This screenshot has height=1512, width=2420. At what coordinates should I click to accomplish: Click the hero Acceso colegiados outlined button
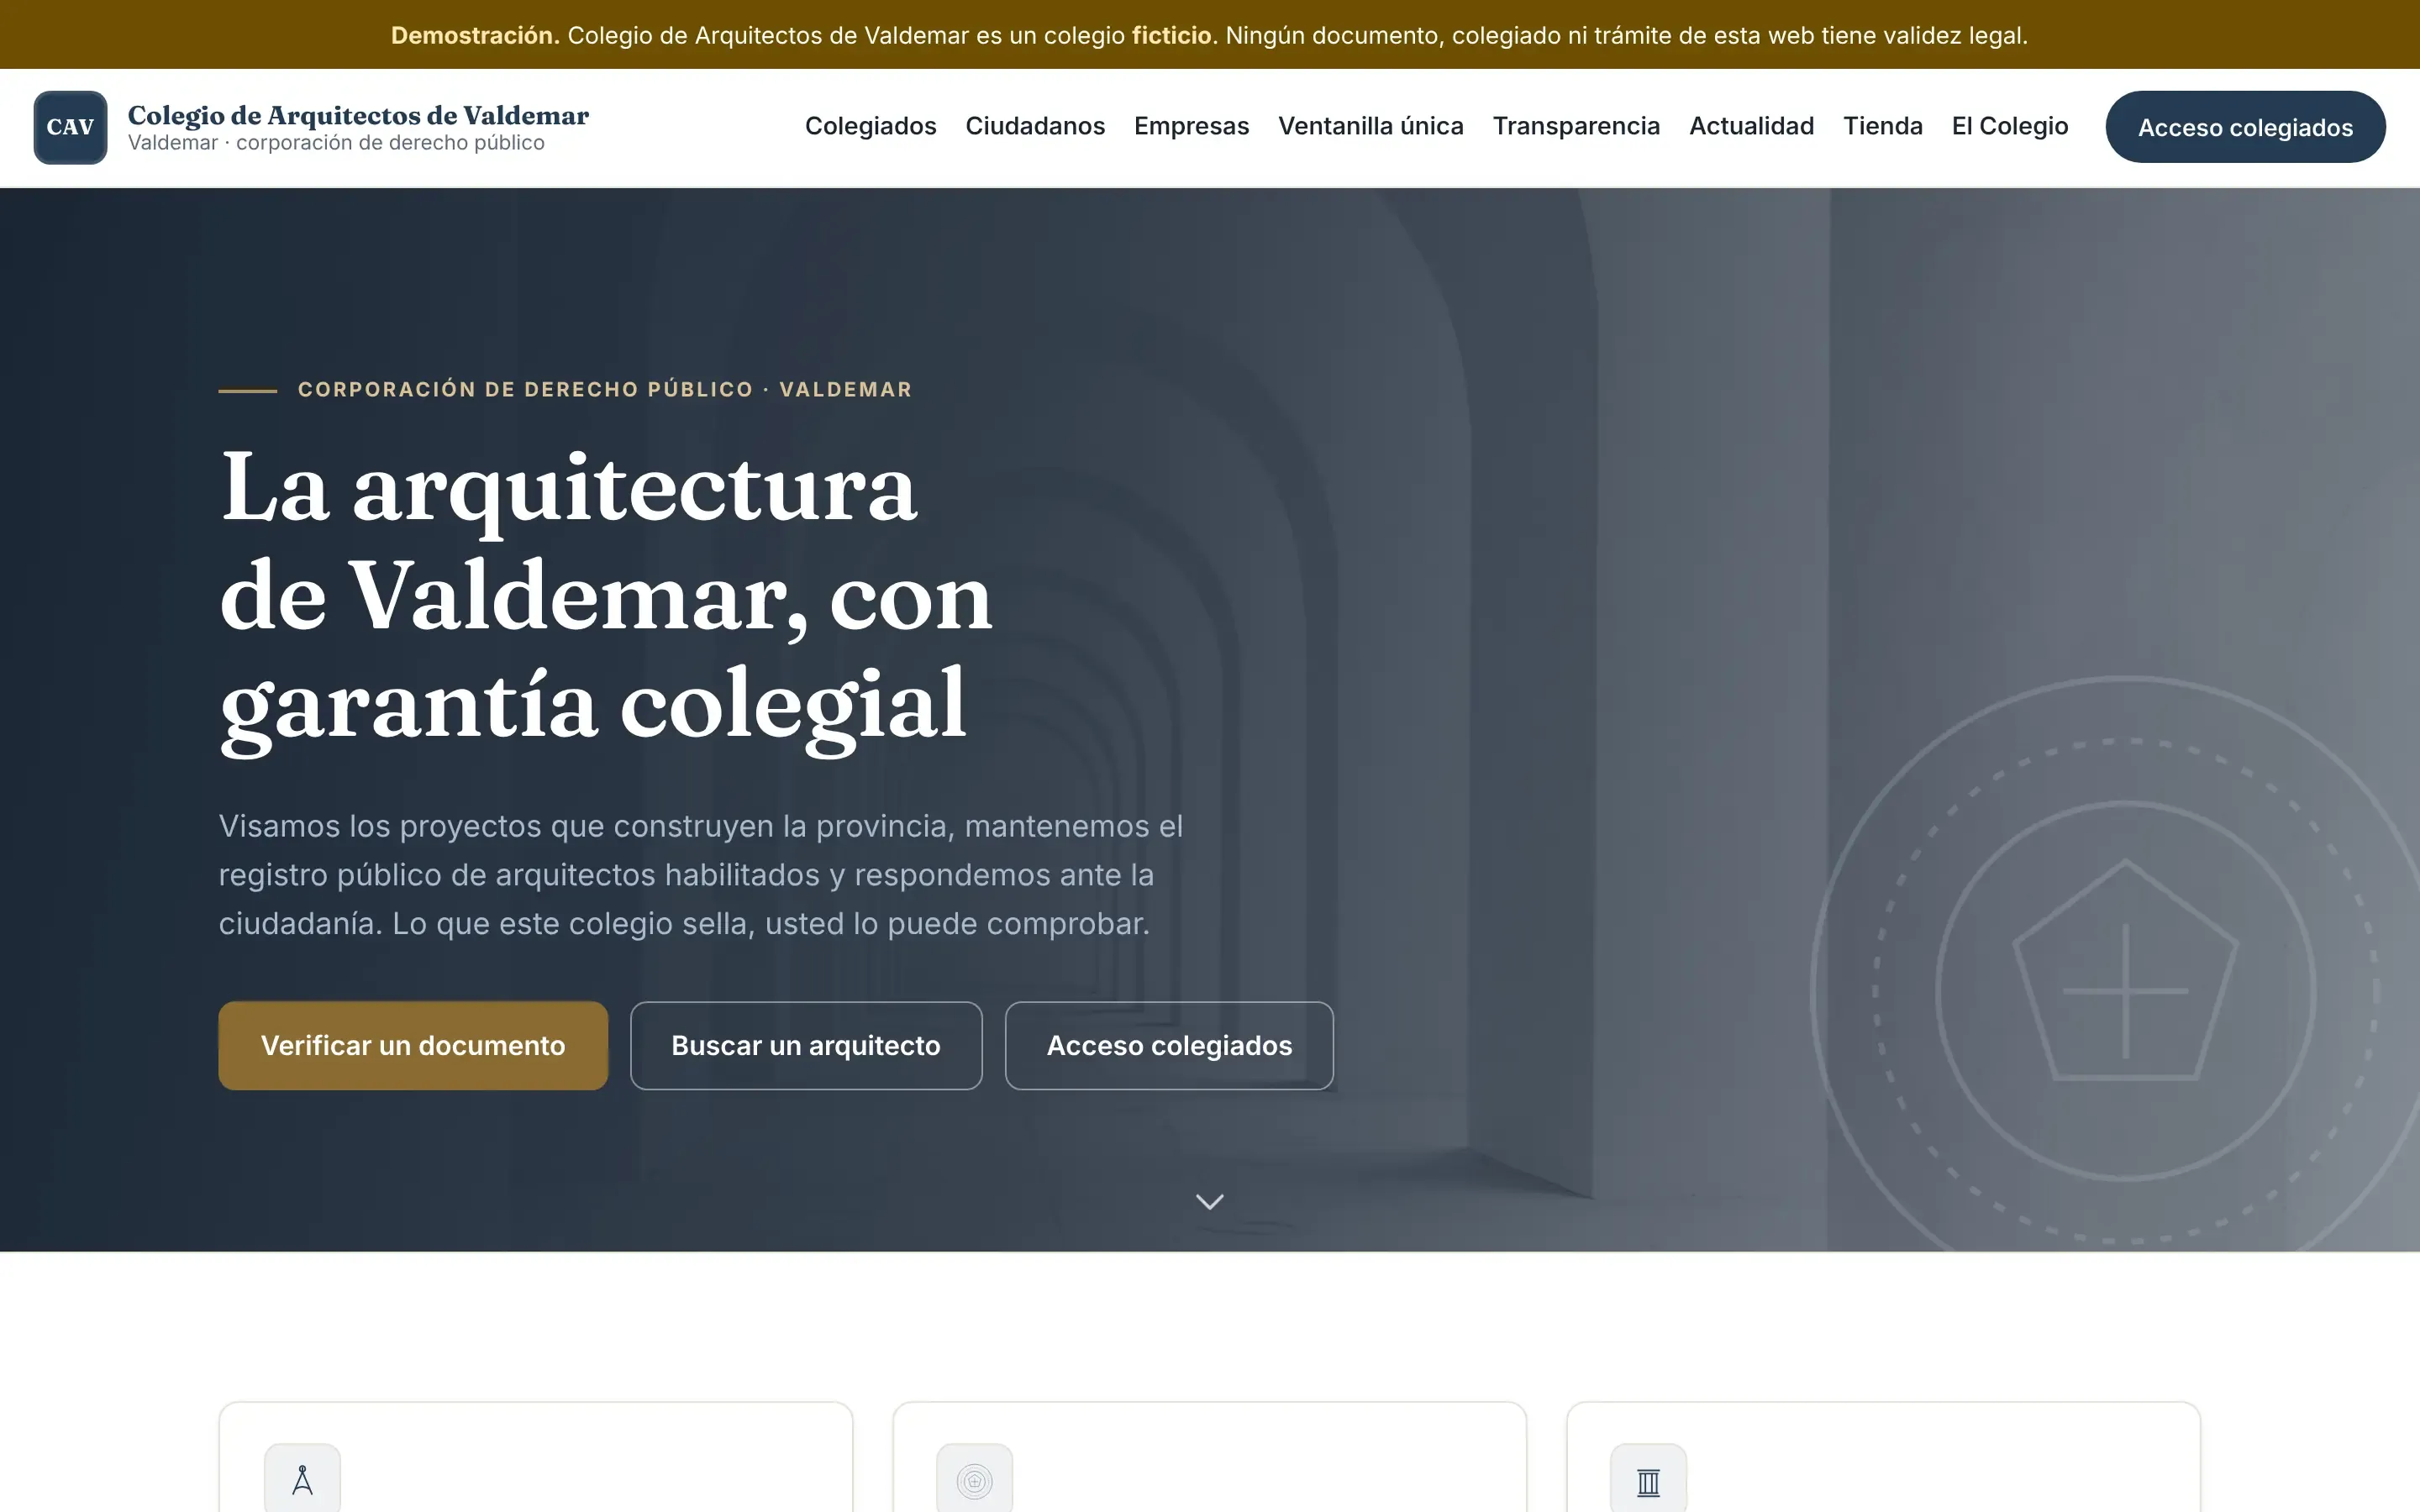pos(1169,1045)
